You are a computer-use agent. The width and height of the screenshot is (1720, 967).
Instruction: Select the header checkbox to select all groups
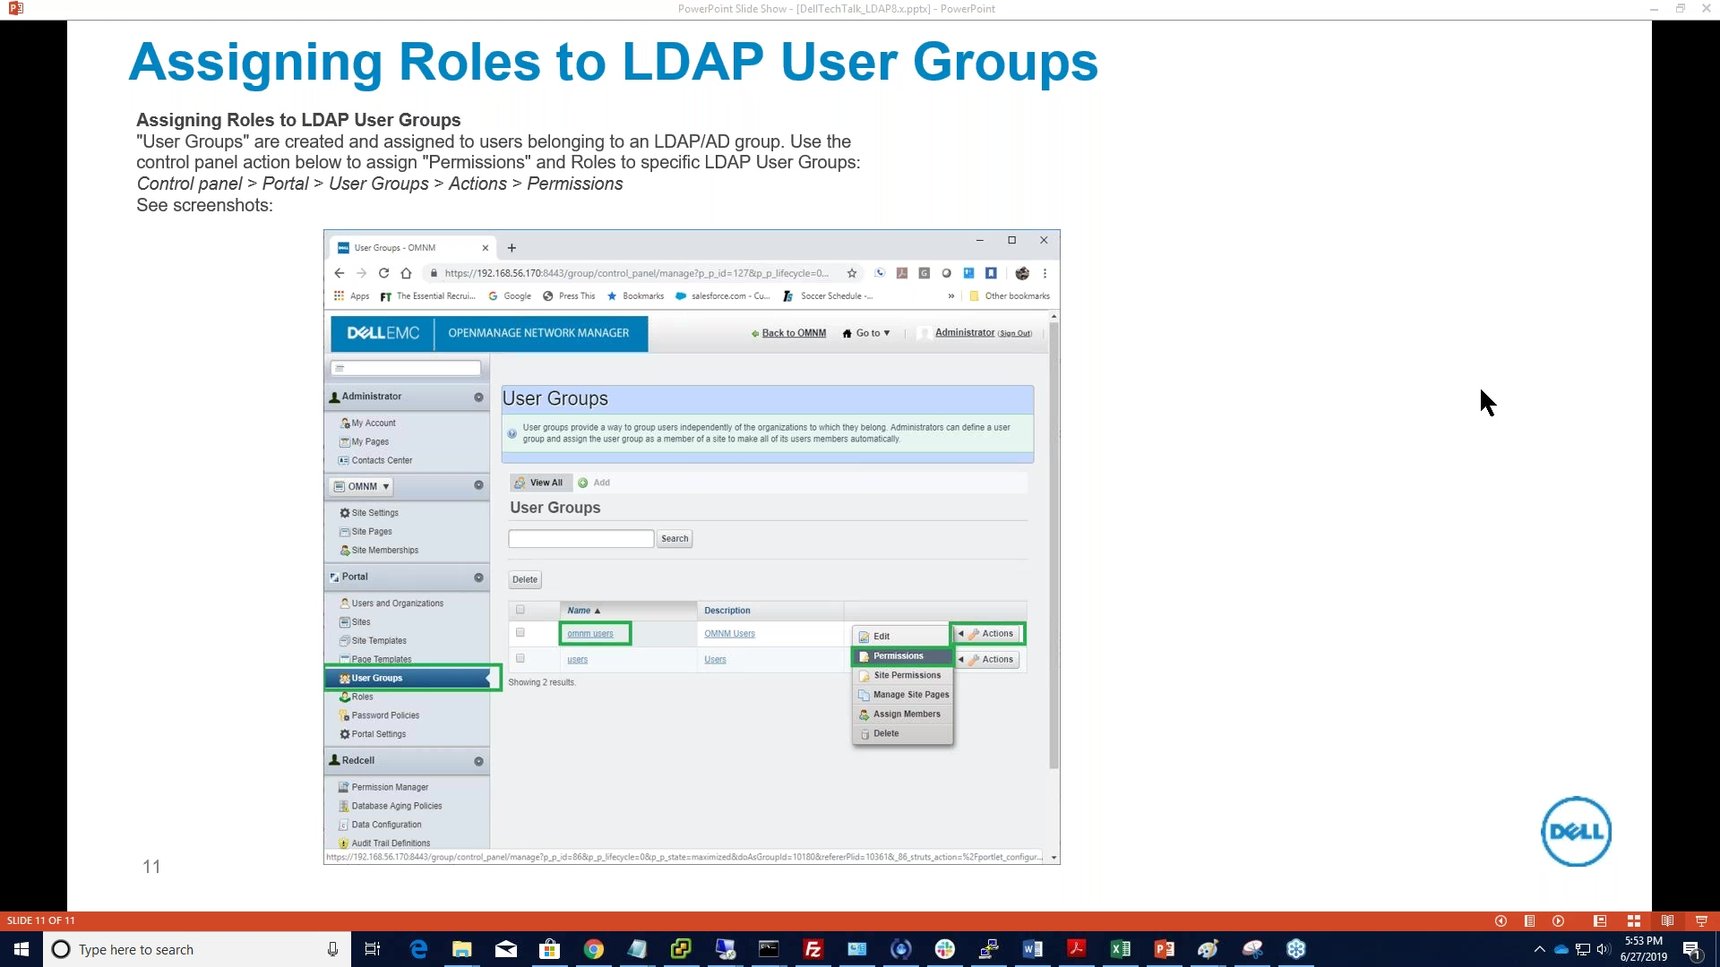pyautogui.click(x=520, y=609)
